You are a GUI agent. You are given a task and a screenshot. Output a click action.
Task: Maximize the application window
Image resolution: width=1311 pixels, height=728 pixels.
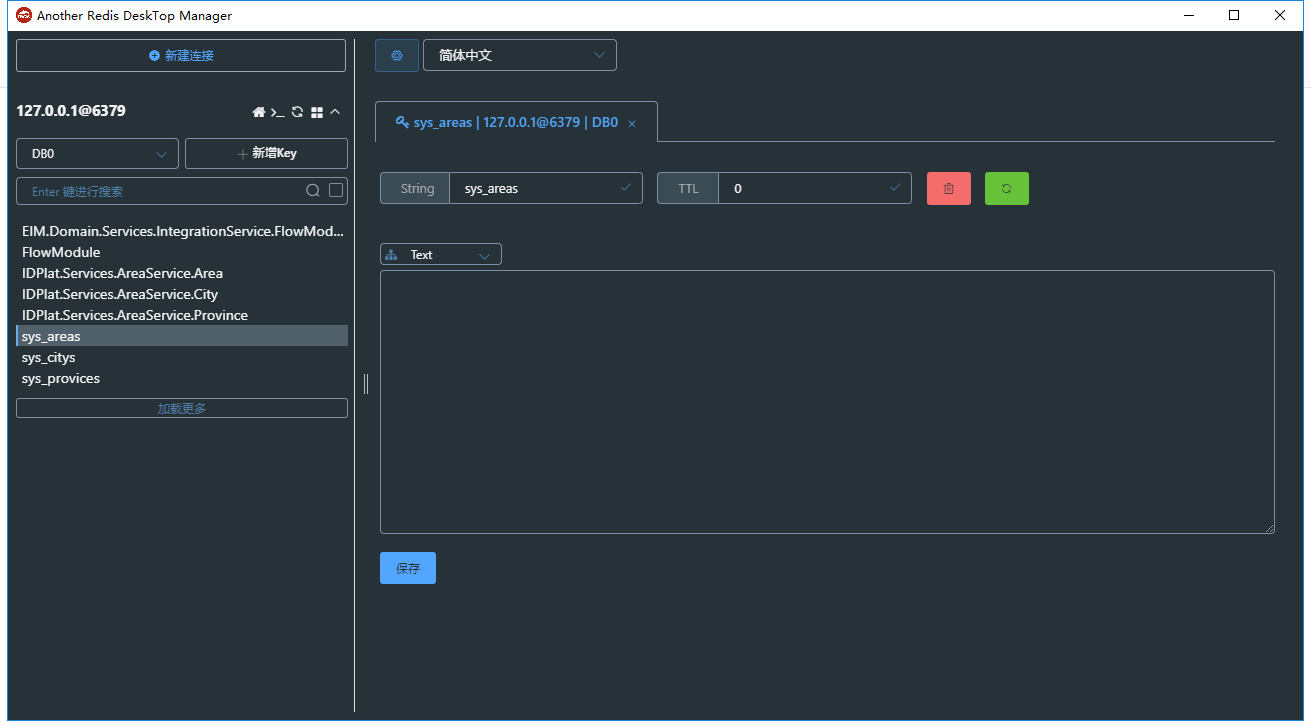(1234, 15)
